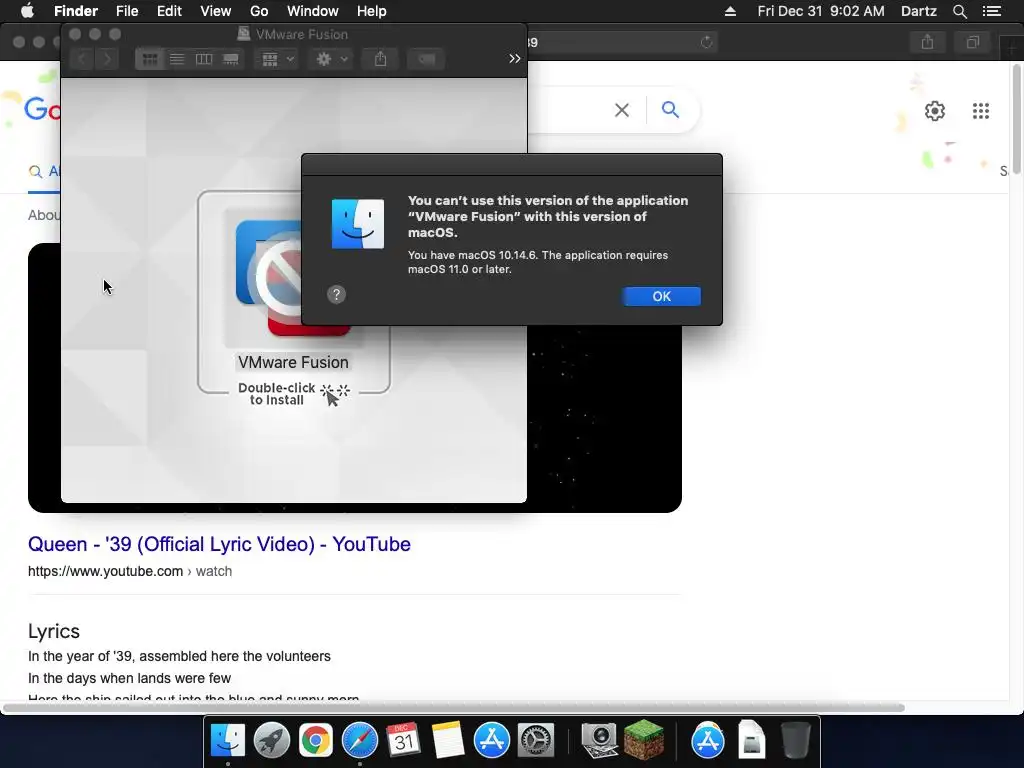Open the Finder menu
This screenshot has height=768, width=1024.
click(76, 11)
